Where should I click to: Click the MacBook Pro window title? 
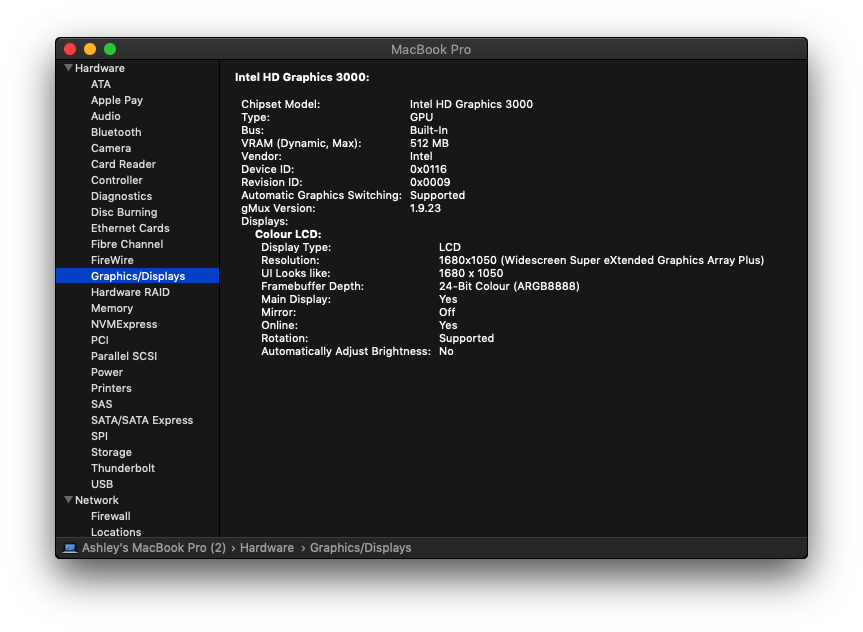click(431, 50)
